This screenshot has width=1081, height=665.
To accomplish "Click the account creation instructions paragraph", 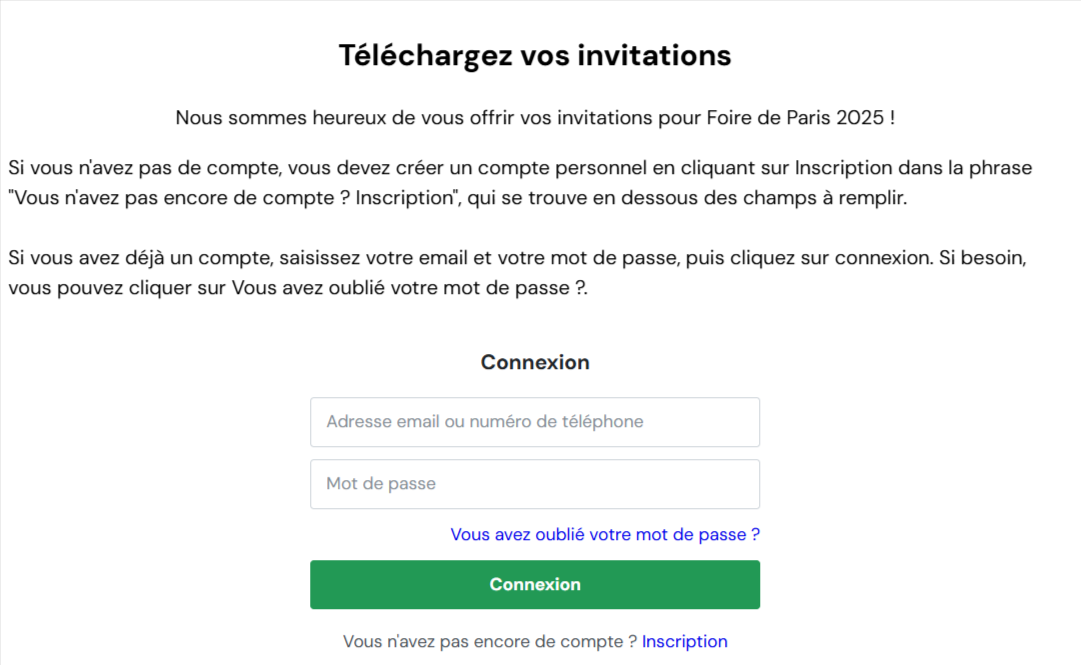I will coord(520,182).
